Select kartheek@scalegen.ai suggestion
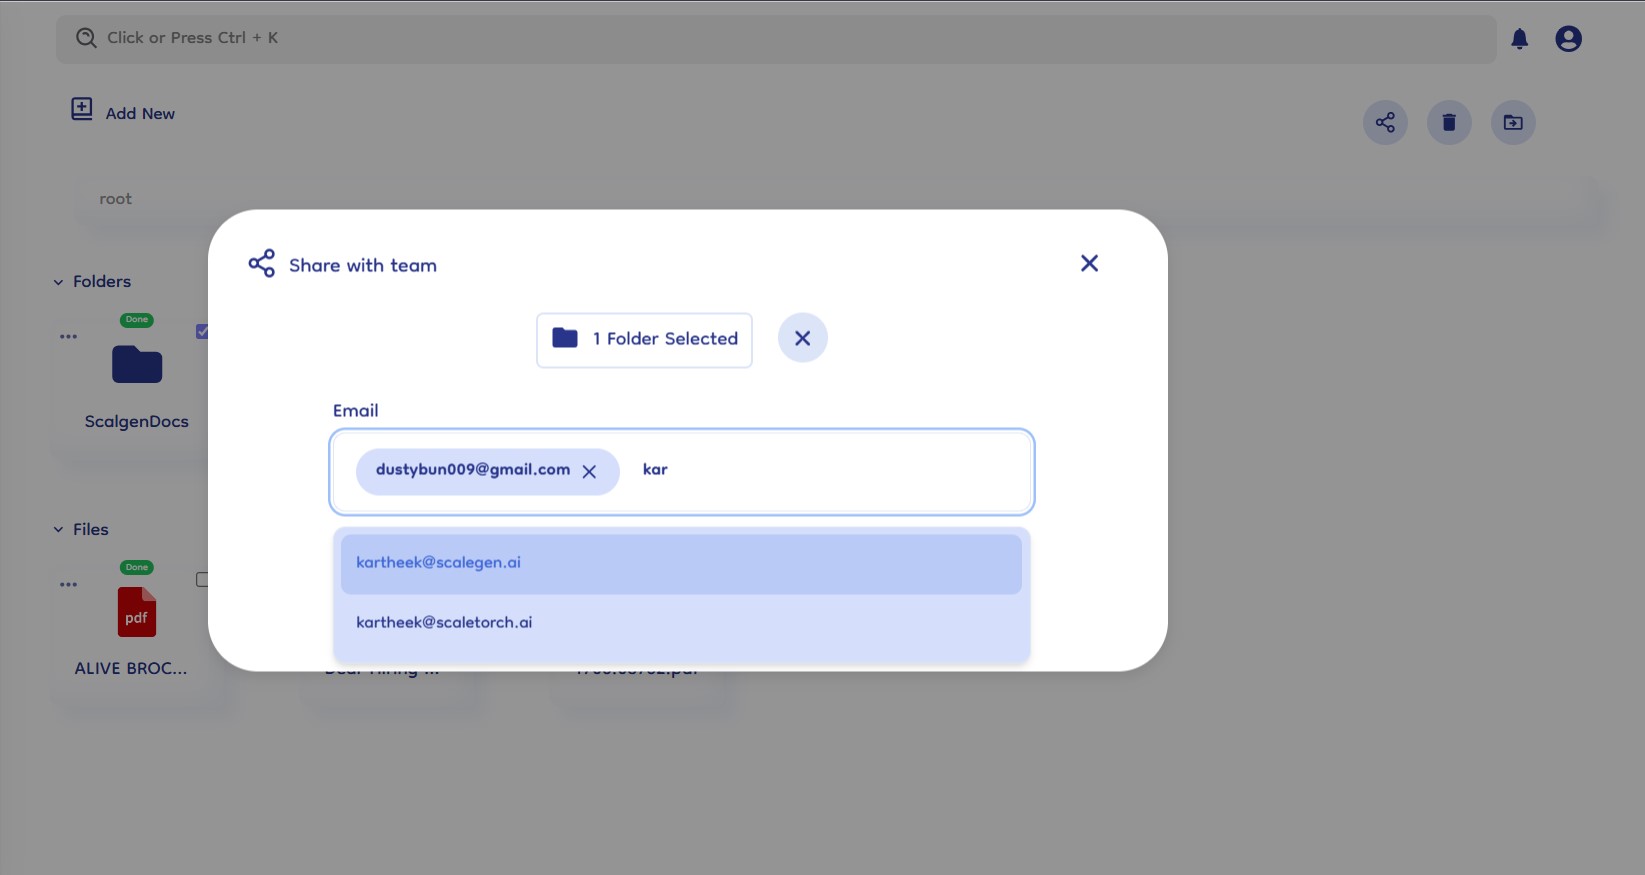Viewport: 1645px width, 875px height. click(680, 563)
